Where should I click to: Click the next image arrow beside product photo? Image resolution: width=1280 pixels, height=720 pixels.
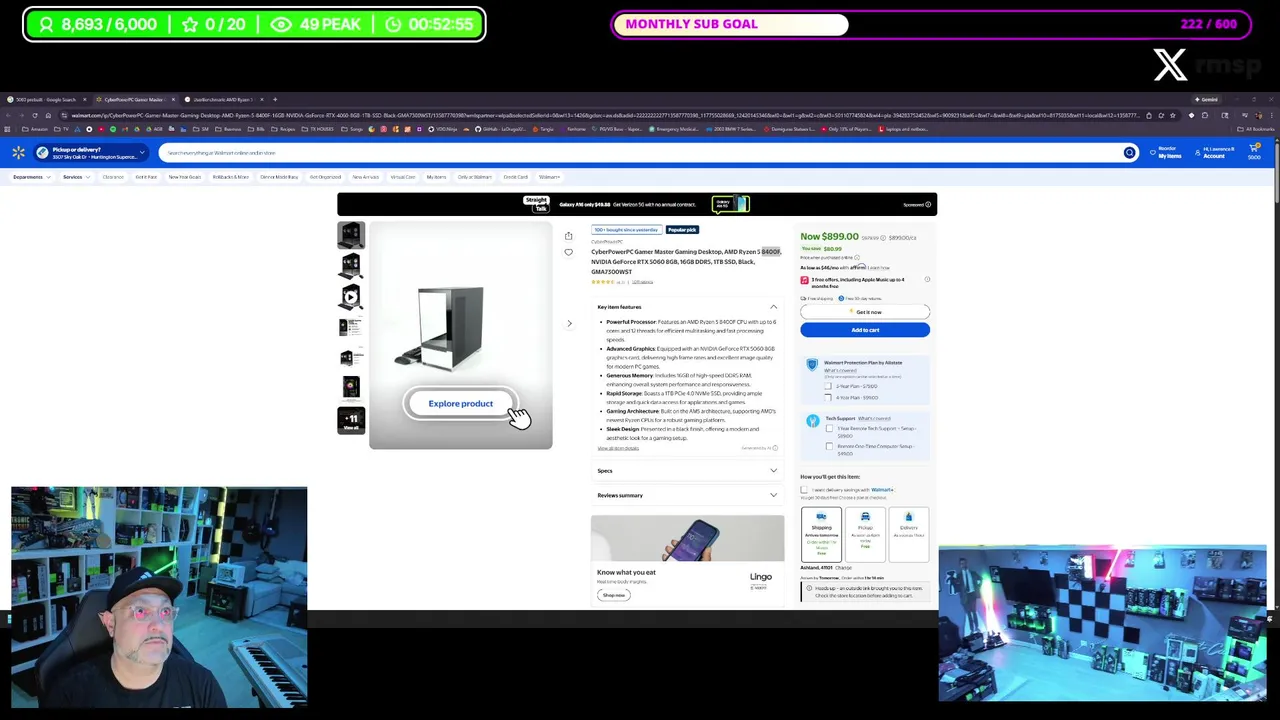[x=569, y=323]
